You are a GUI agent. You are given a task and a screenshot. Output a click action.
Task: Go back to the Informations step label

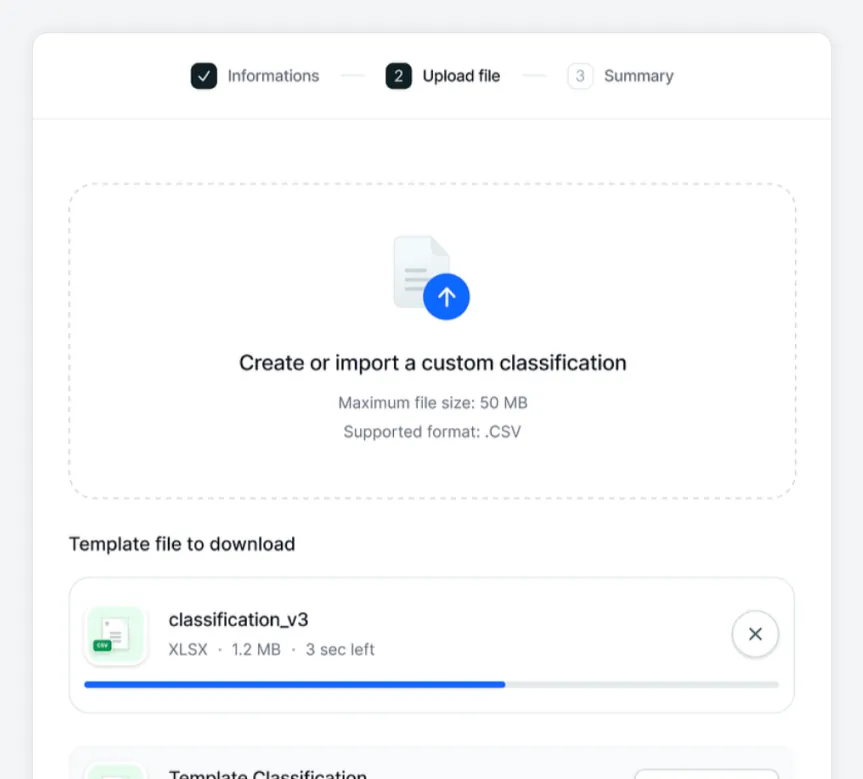point(273,76)
